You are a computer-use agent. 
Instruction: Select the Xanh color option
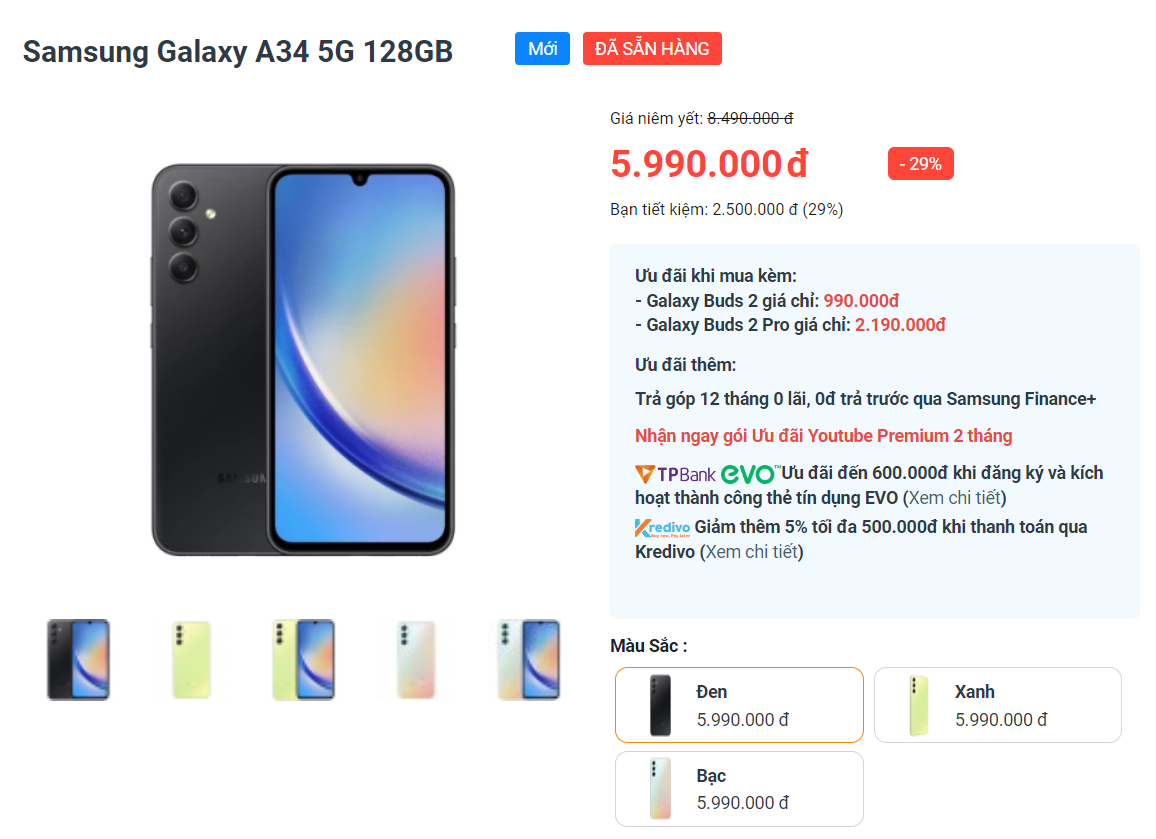(997, 705)
